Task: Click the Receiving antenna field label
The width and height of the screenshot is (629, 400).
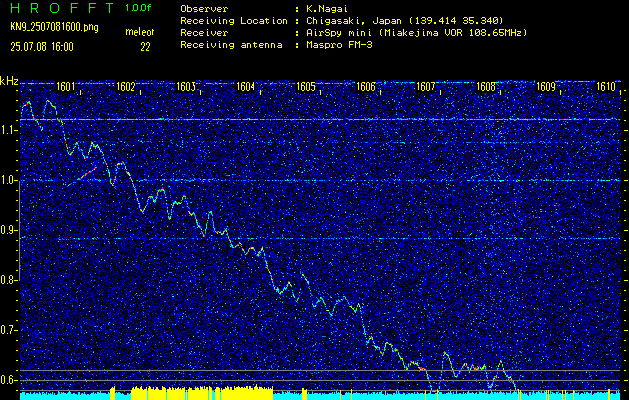Action: click(x=231, y=45)
